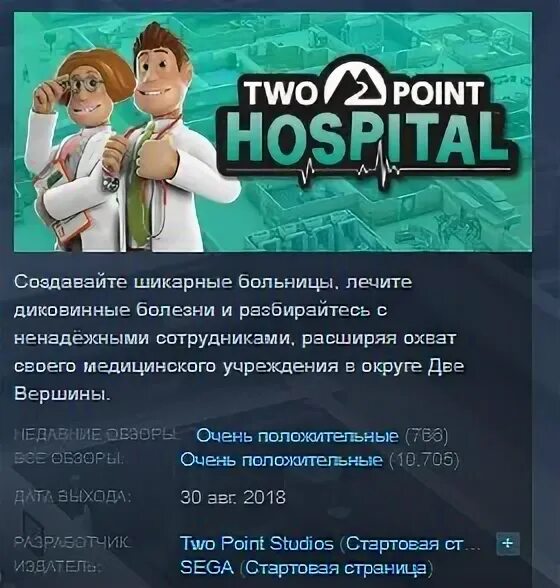Click all reviews Очень положительные rating
The image size is (560, 588).
pos(281,459)
